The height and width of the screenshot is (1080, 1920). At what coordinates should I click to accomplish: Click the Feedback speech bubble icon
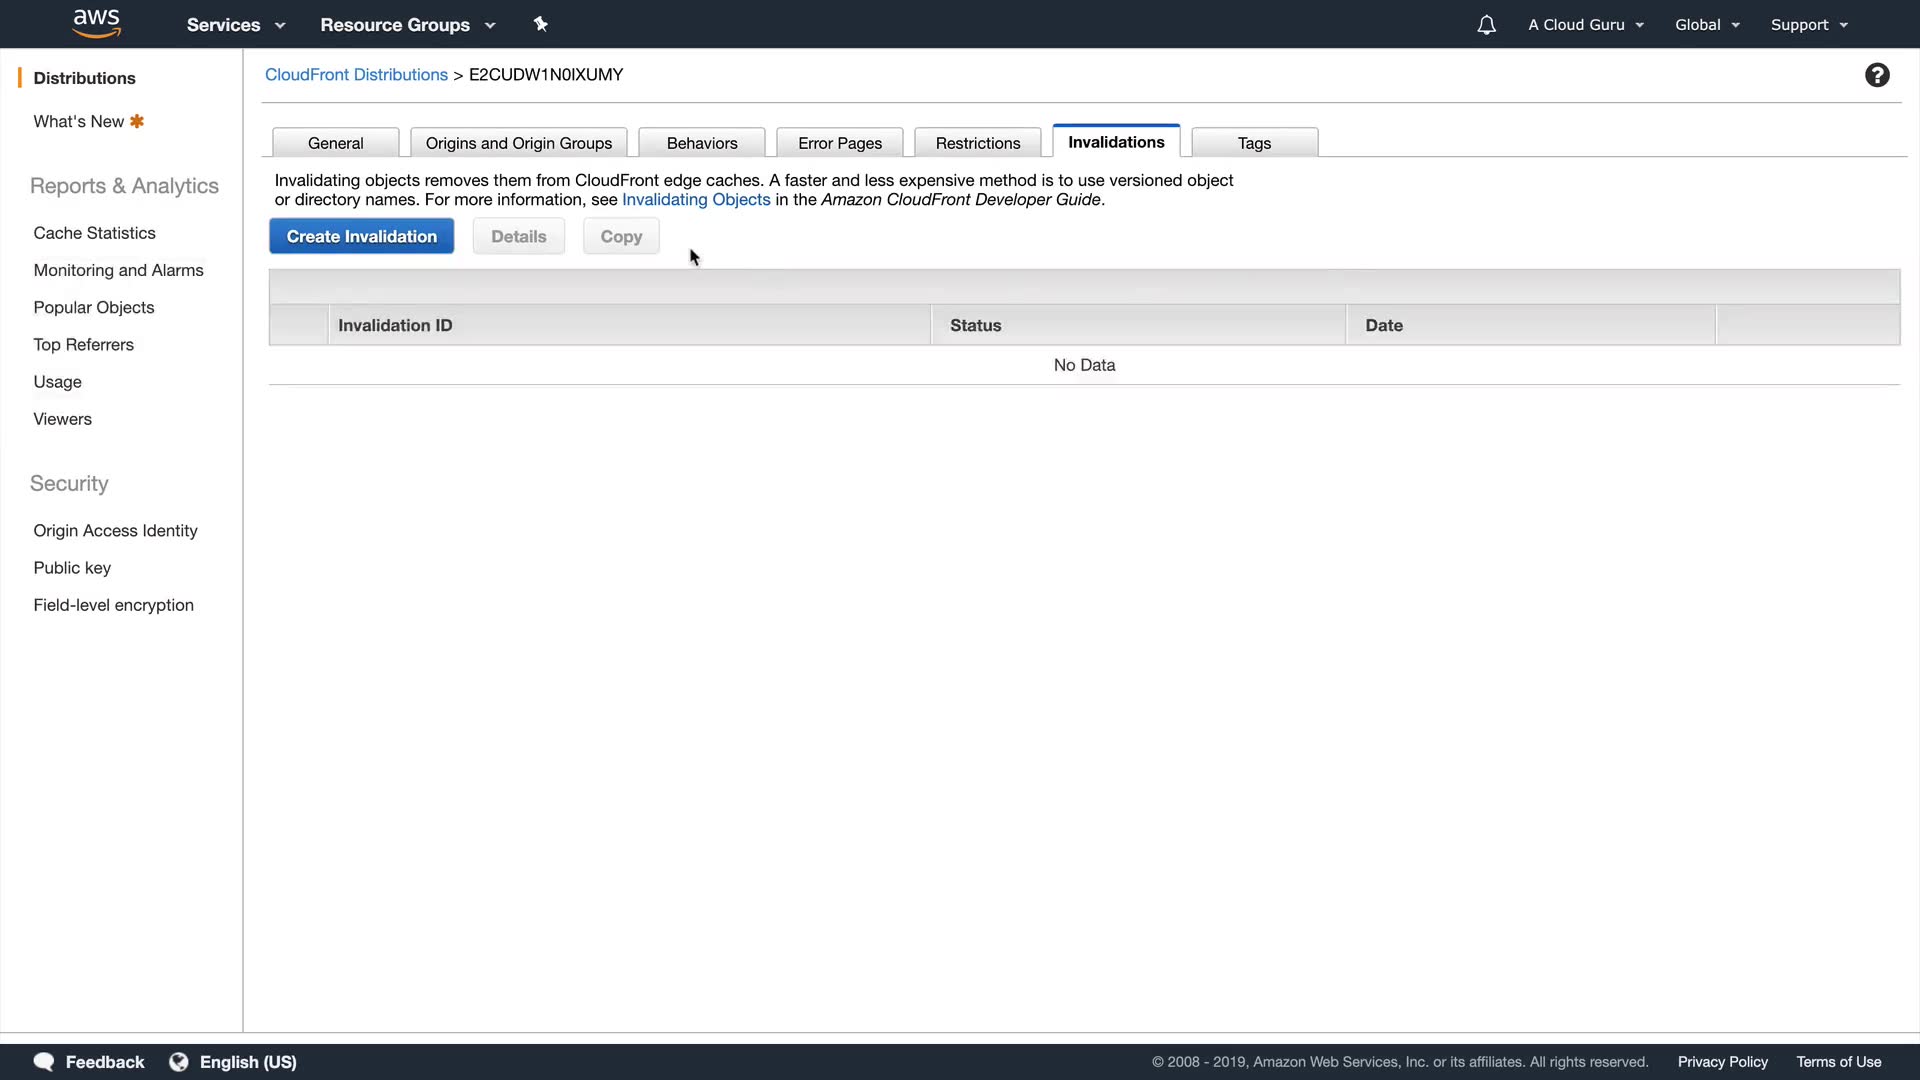[x=44, y=1062]
